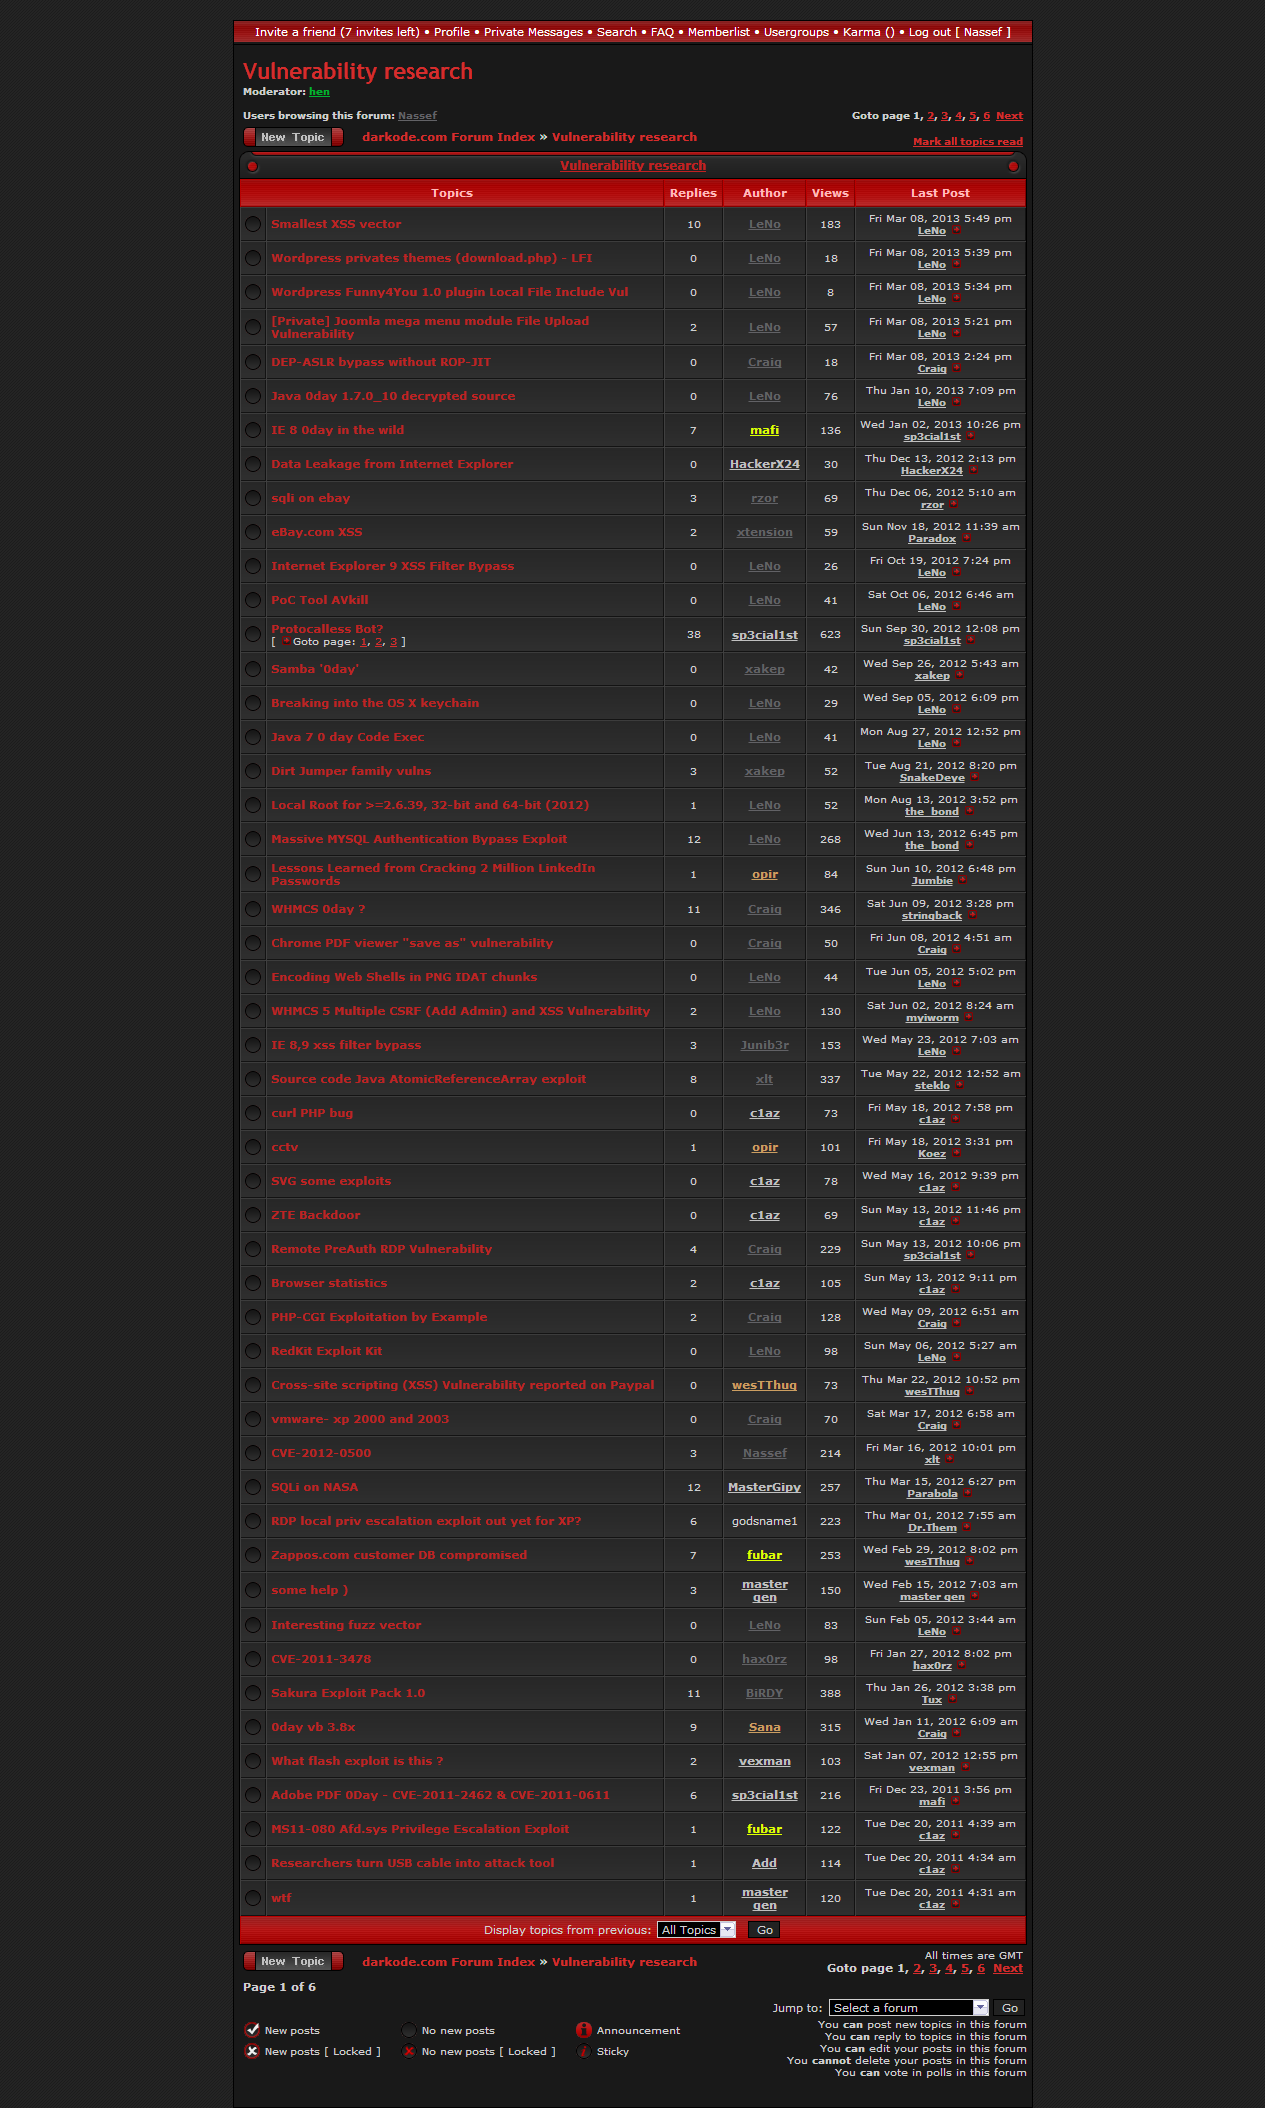Click the topic status icon beside Smallest XSS vector
1265x2108 pixels.
pos(253,225)
